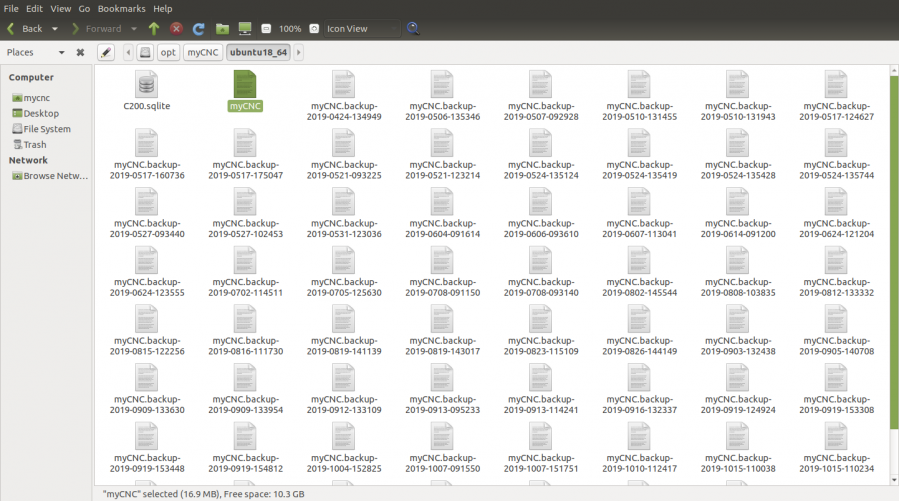Click the magnifier Search icon in the toolbar
The image size is (899, 501).
point(413,29)
